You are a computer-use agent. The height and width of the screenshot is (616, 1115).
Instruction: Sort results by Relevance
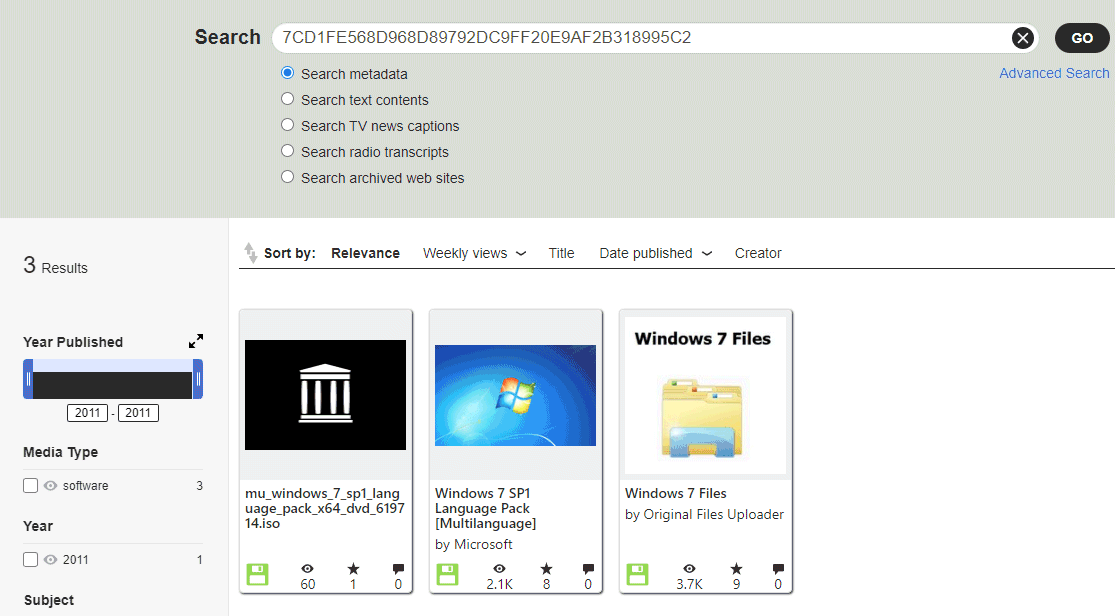pos(366,253)
